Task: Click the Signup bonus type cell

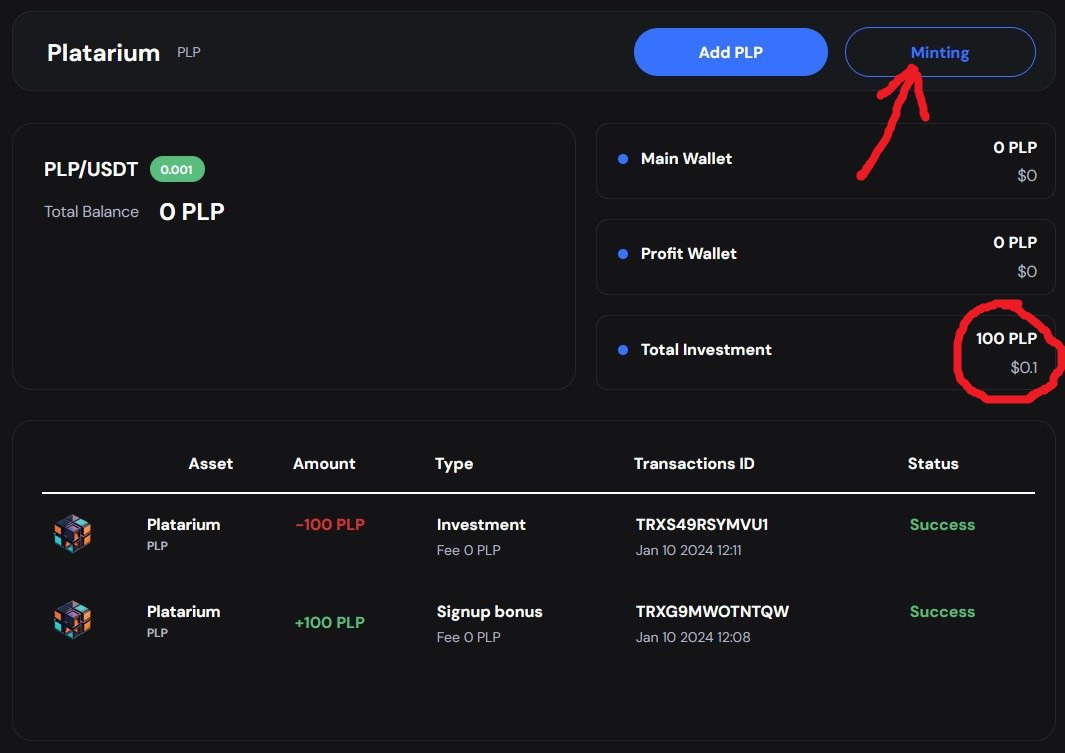Action: [x=489, y=612]
